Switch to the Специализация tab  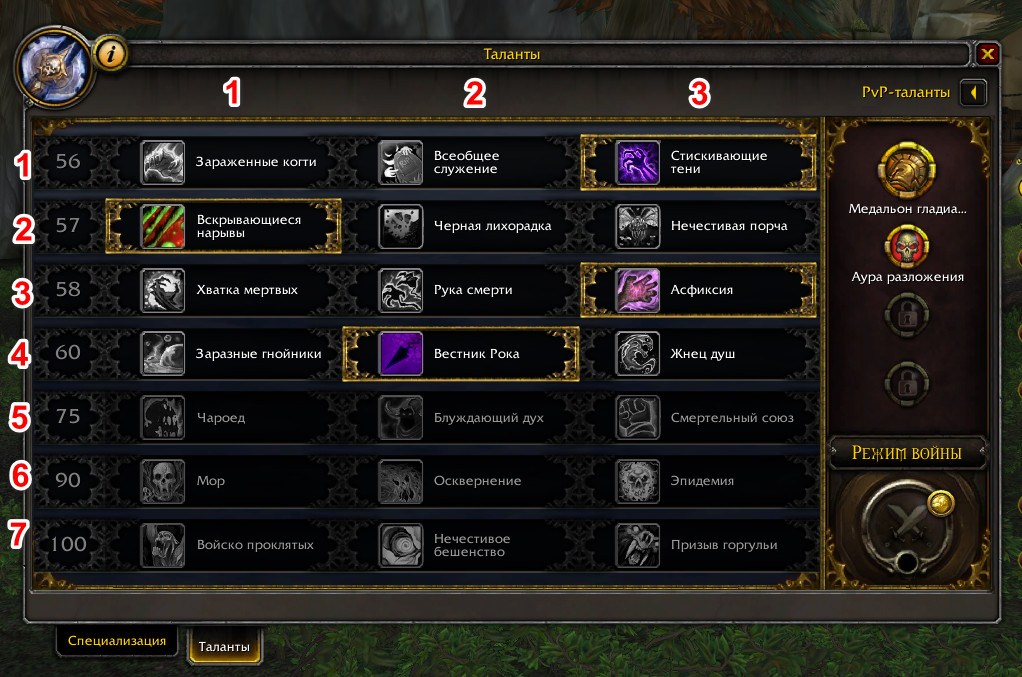point(117,641)
